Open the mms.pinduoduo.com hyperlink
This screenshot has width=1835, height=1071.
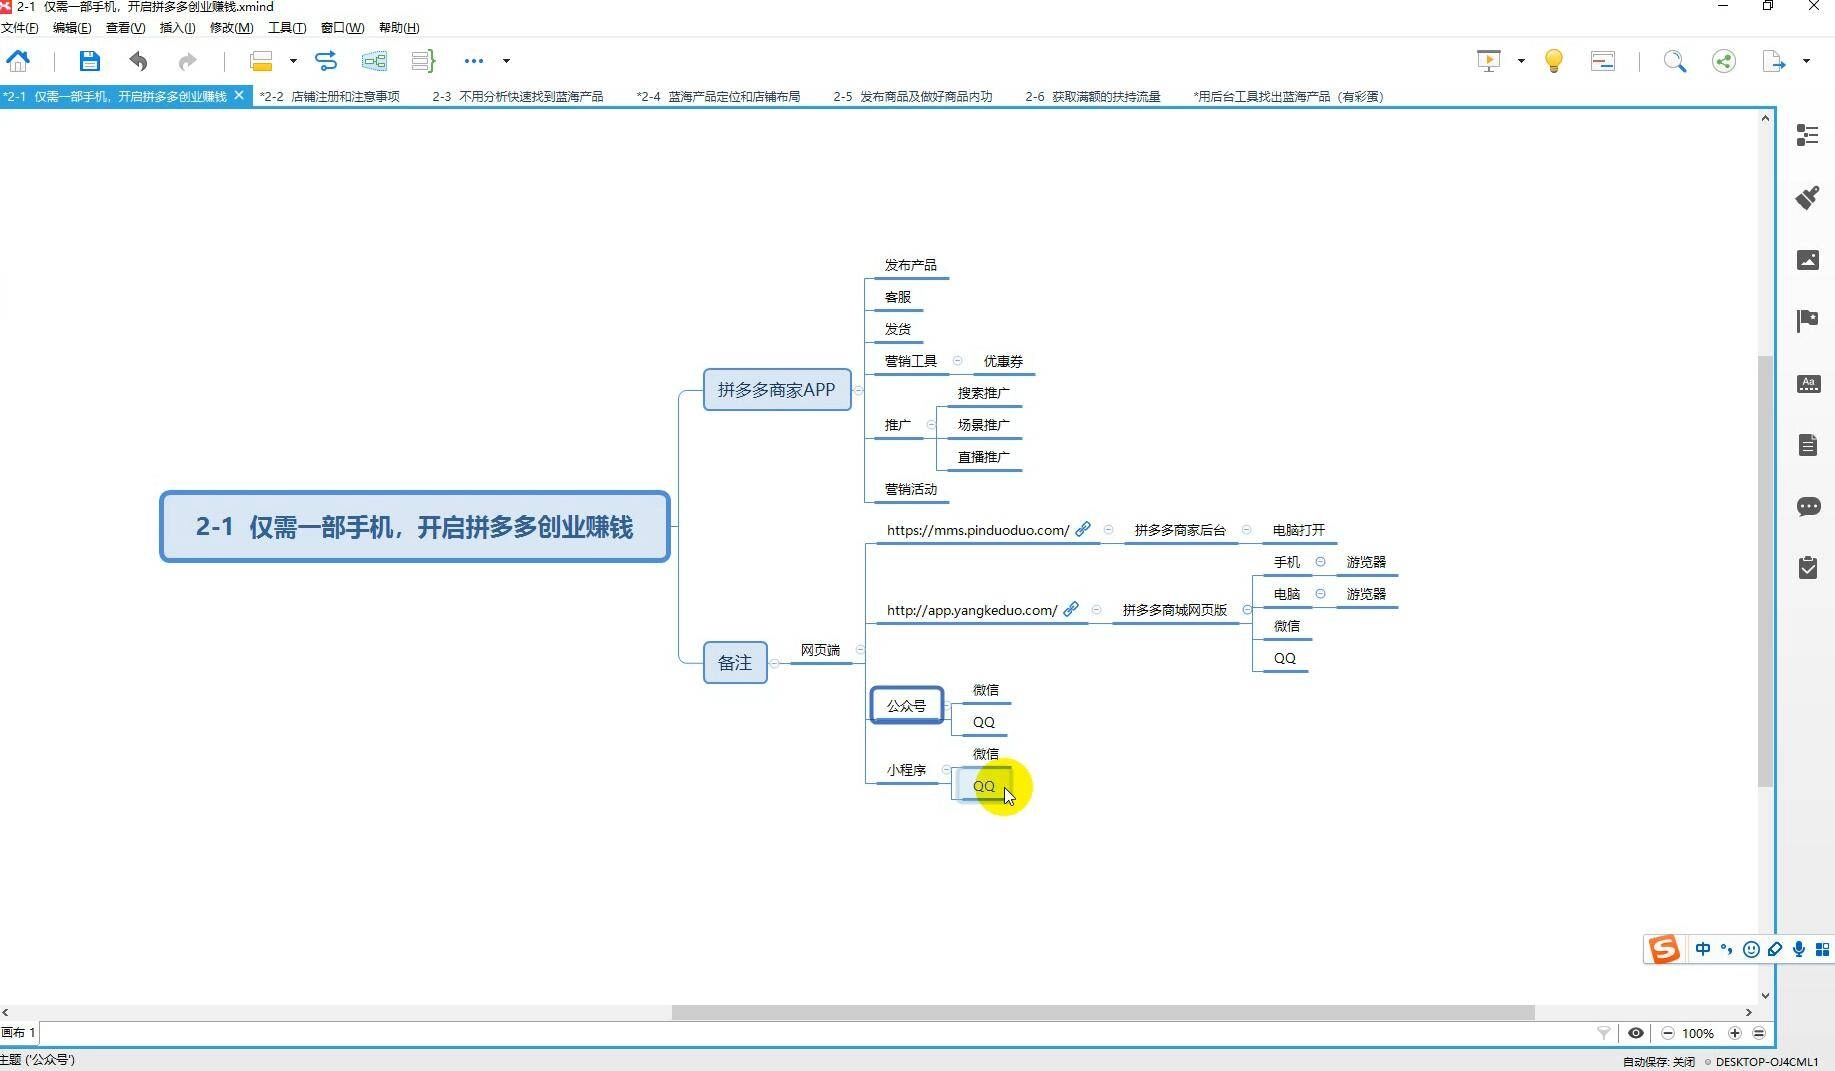1082,530
